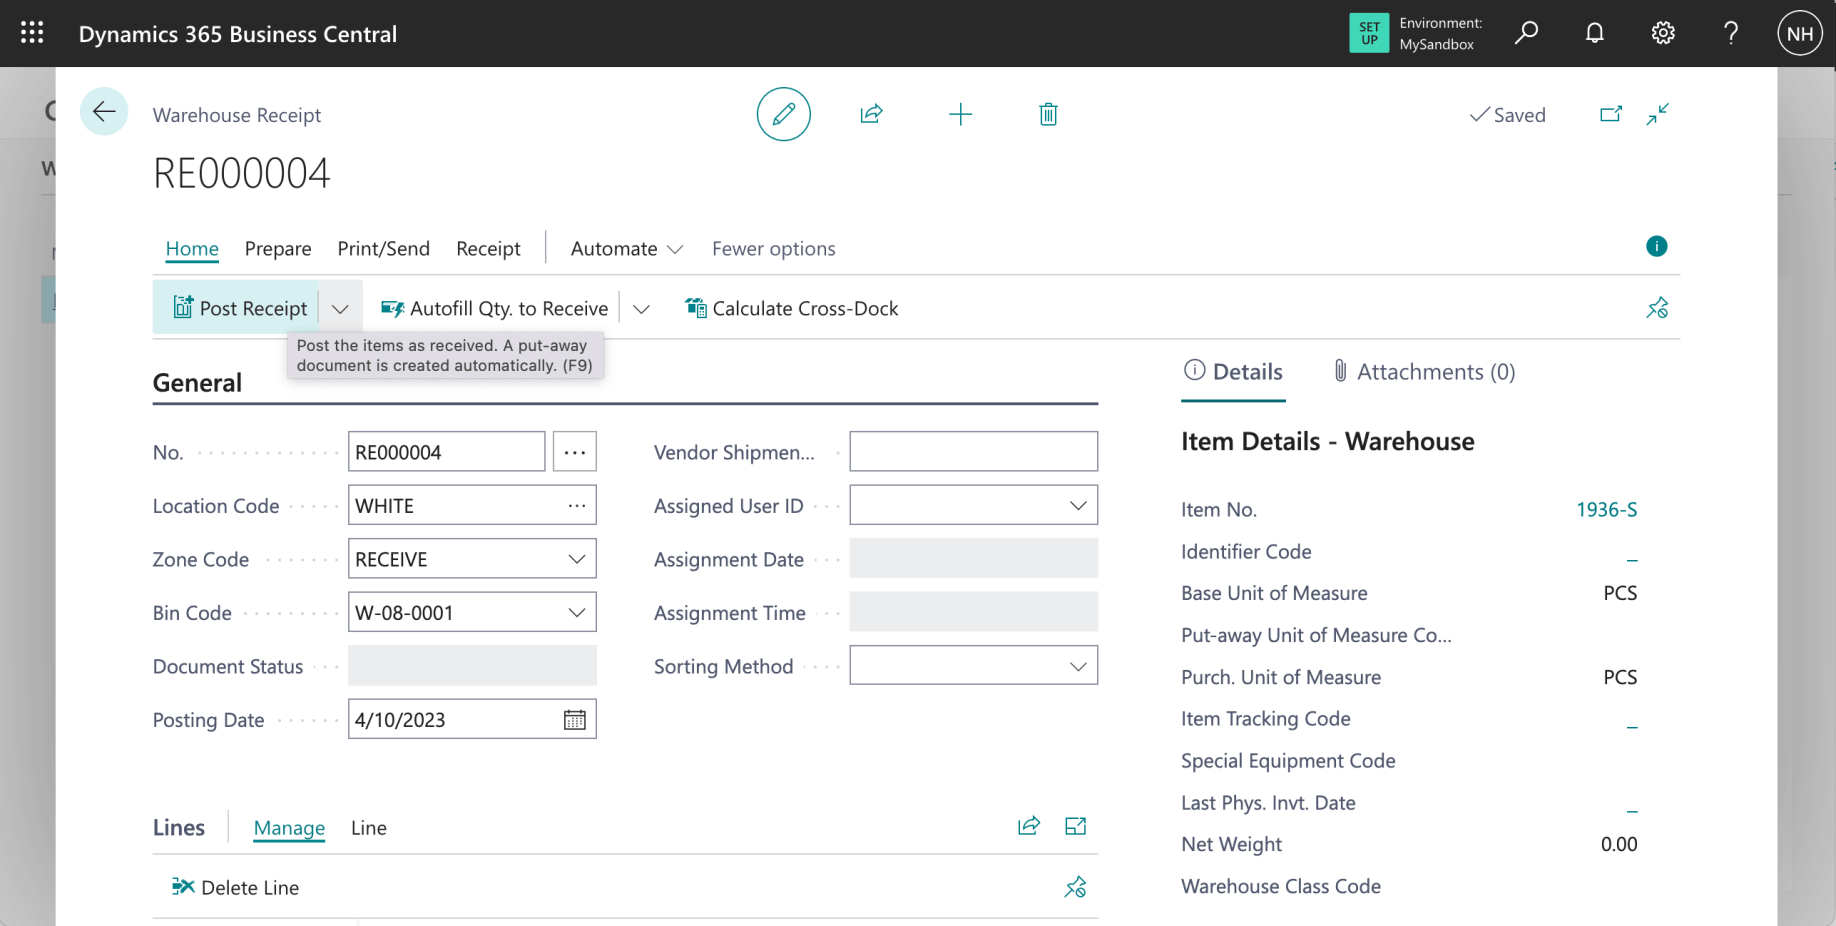Click the plus icon to create new receipt

point(960,114)
